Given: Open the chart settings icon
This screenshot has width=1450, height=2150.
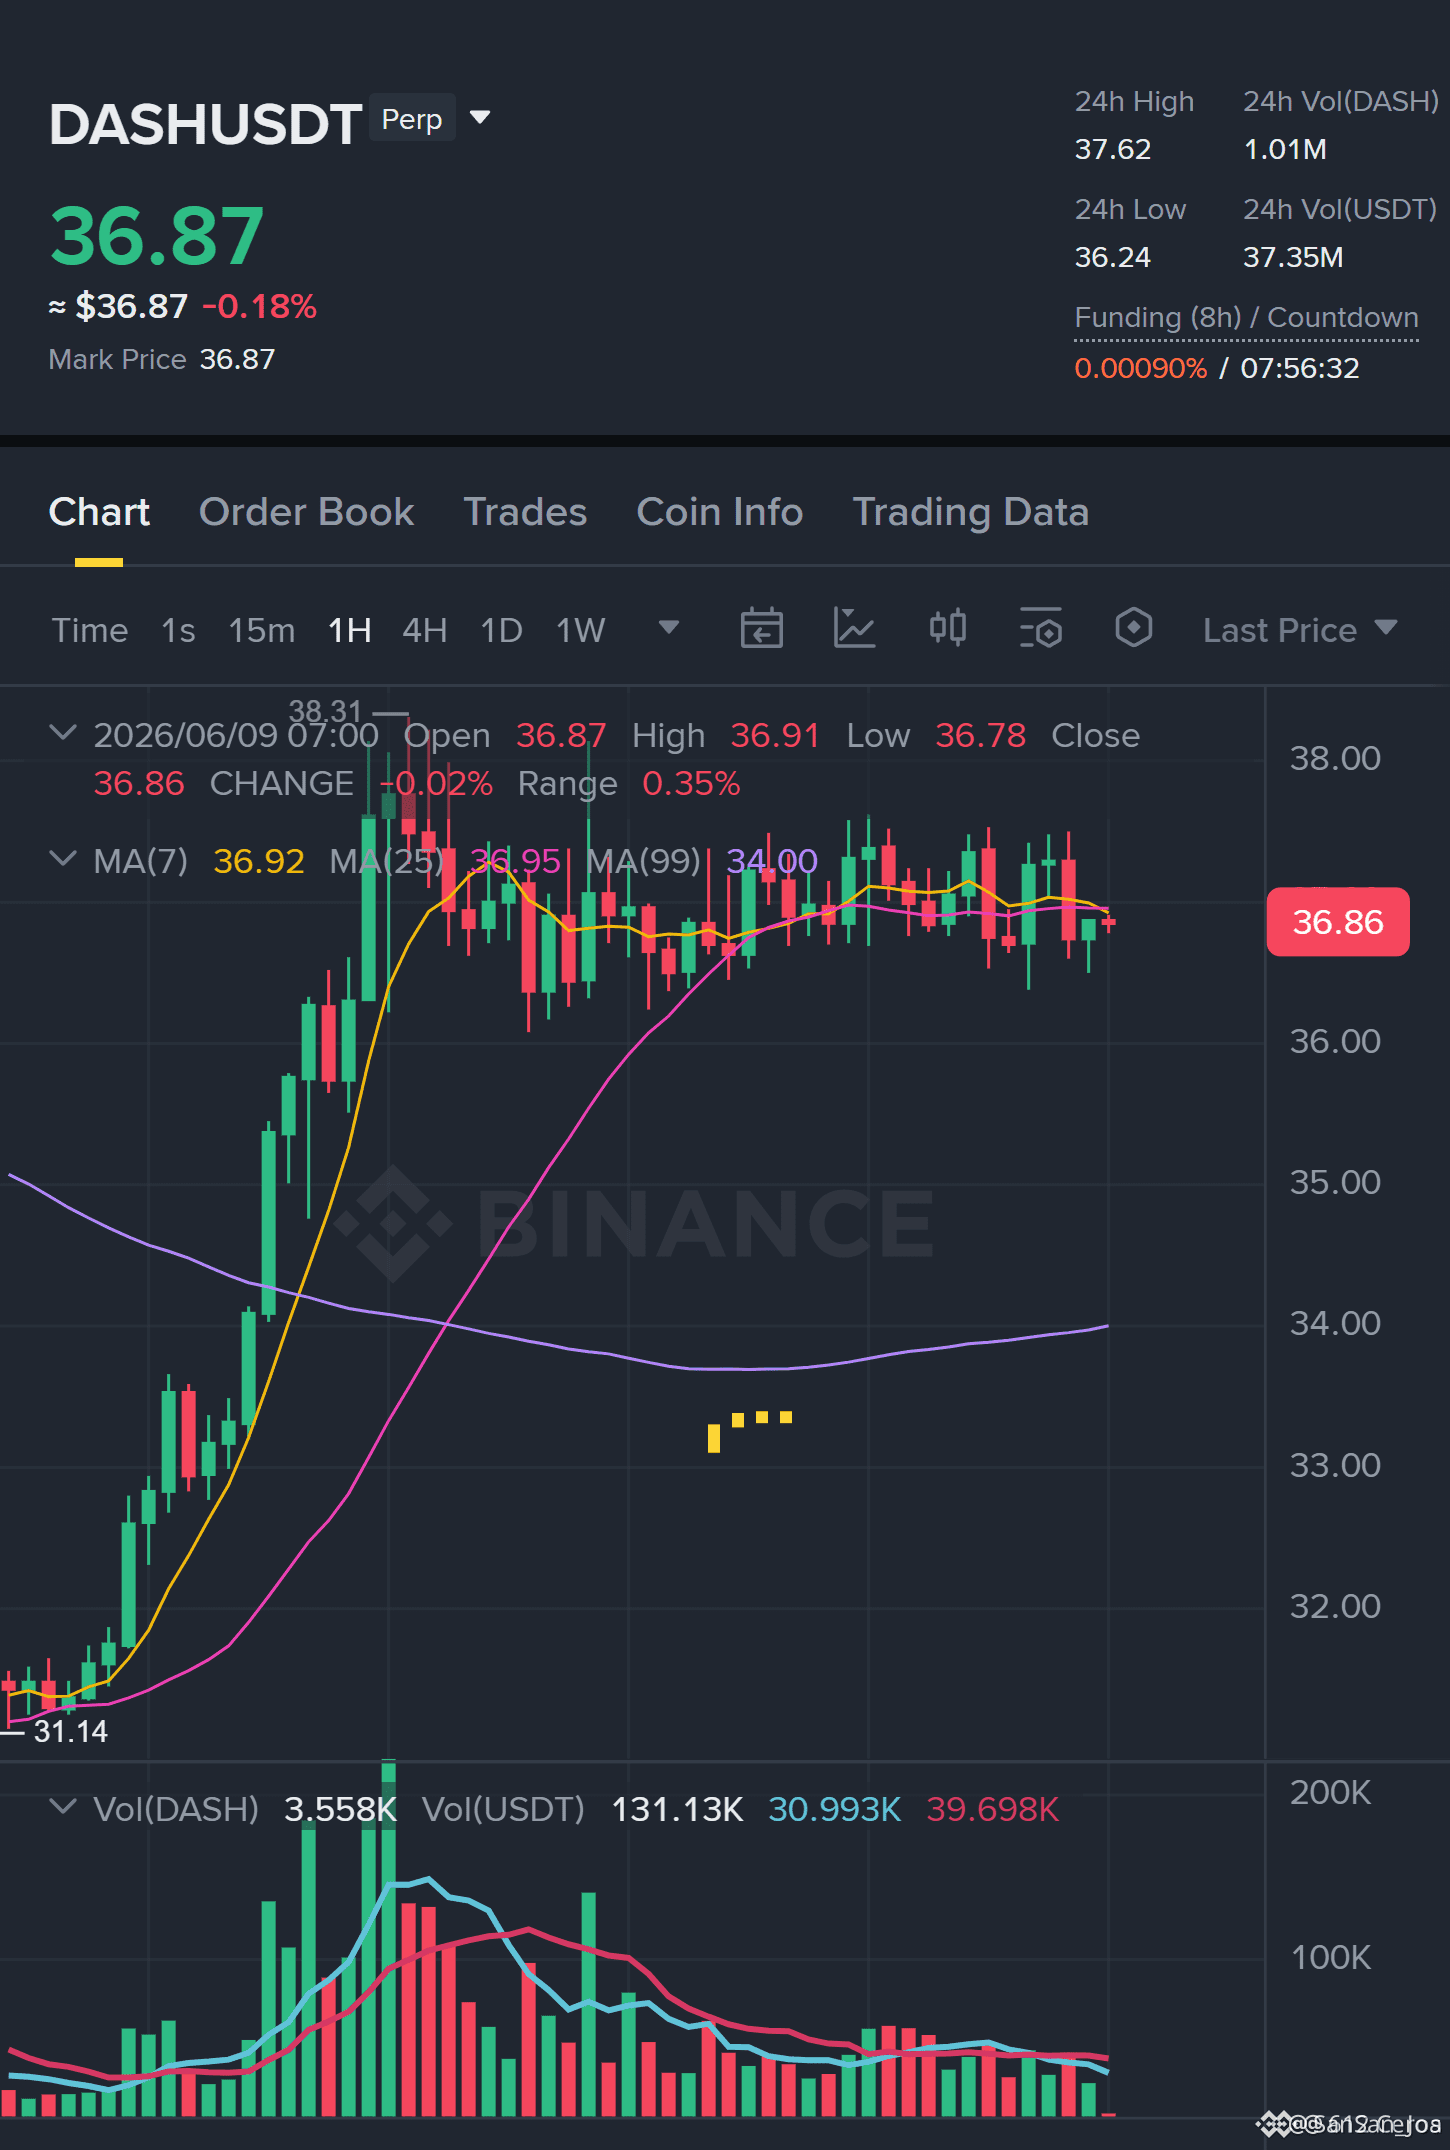Looking at the screenshot, I should pyautogui.click(x=1040, y=628).
